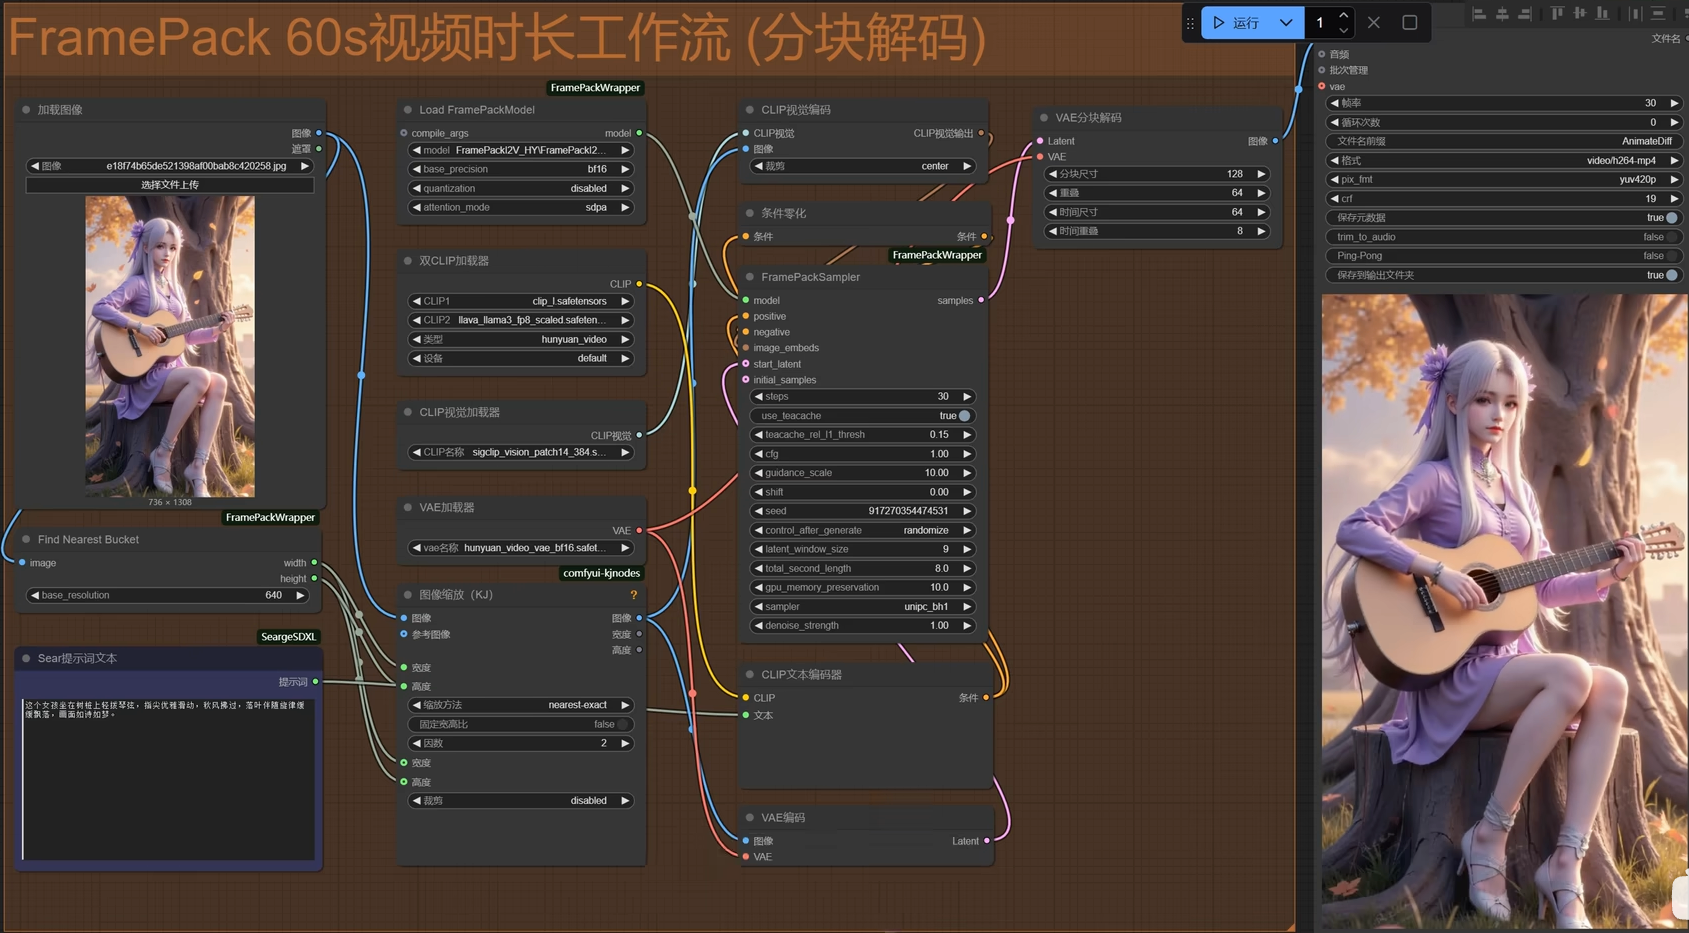Image resolution: width=1689 pixels, height=933 pixels.
Task: Collapse the FramePackSampler node via its title dot
Action: tap(750, 277)
